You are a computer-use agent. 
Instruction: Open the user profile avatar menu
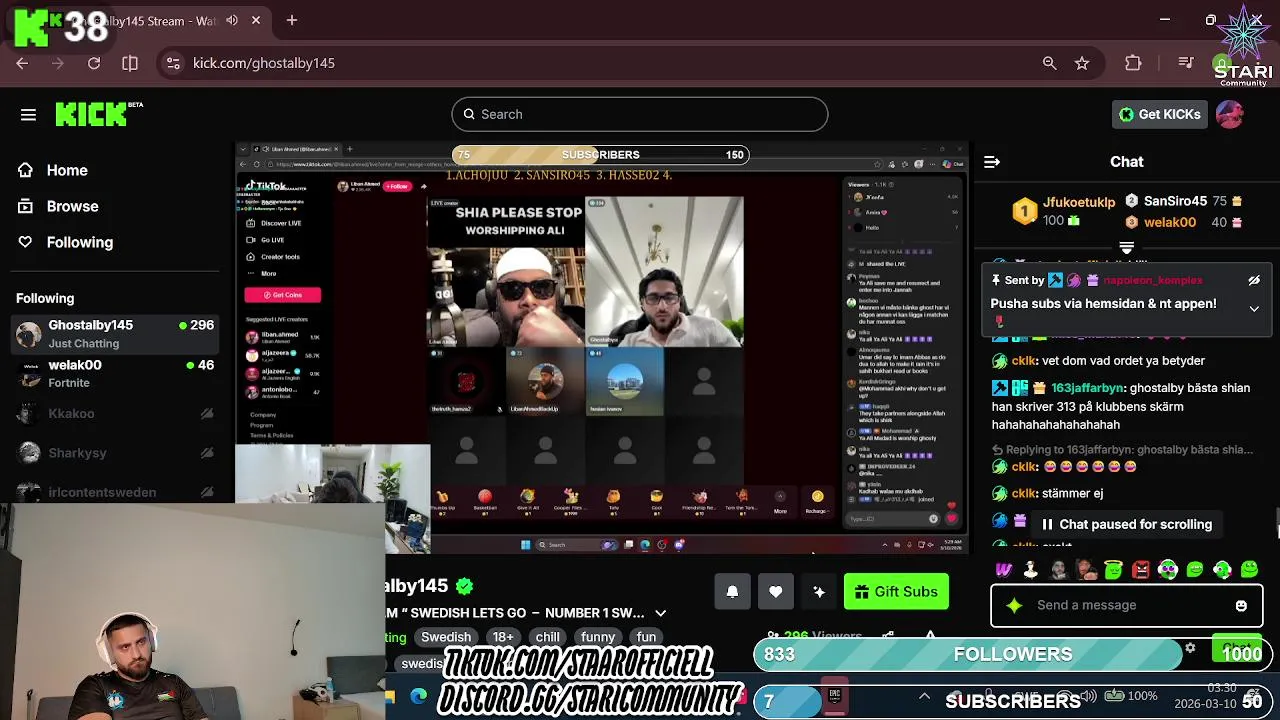click(x=1230, y=114)
